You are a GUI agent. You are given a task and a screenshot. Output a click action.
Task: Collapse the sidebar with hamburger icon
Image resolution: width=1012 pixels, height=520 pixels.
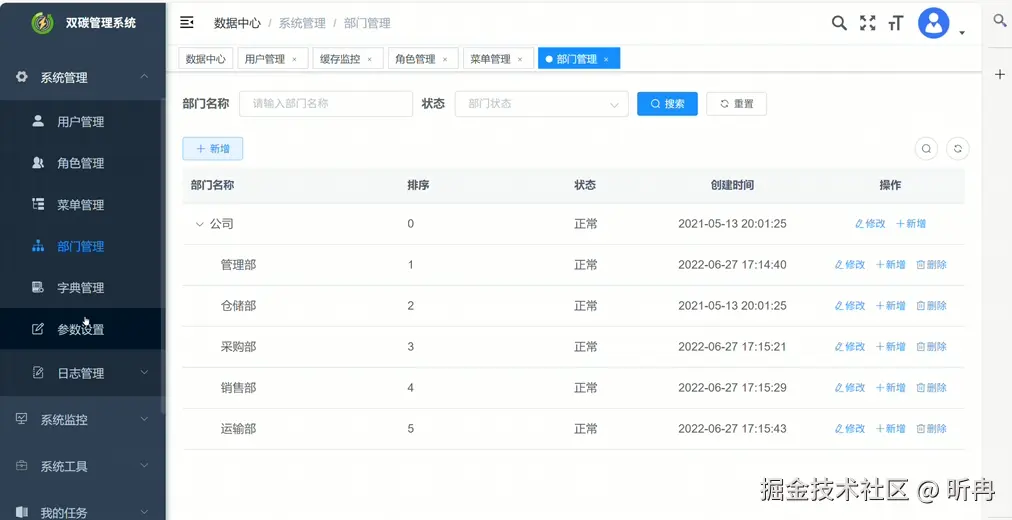[x=187, y=23]
